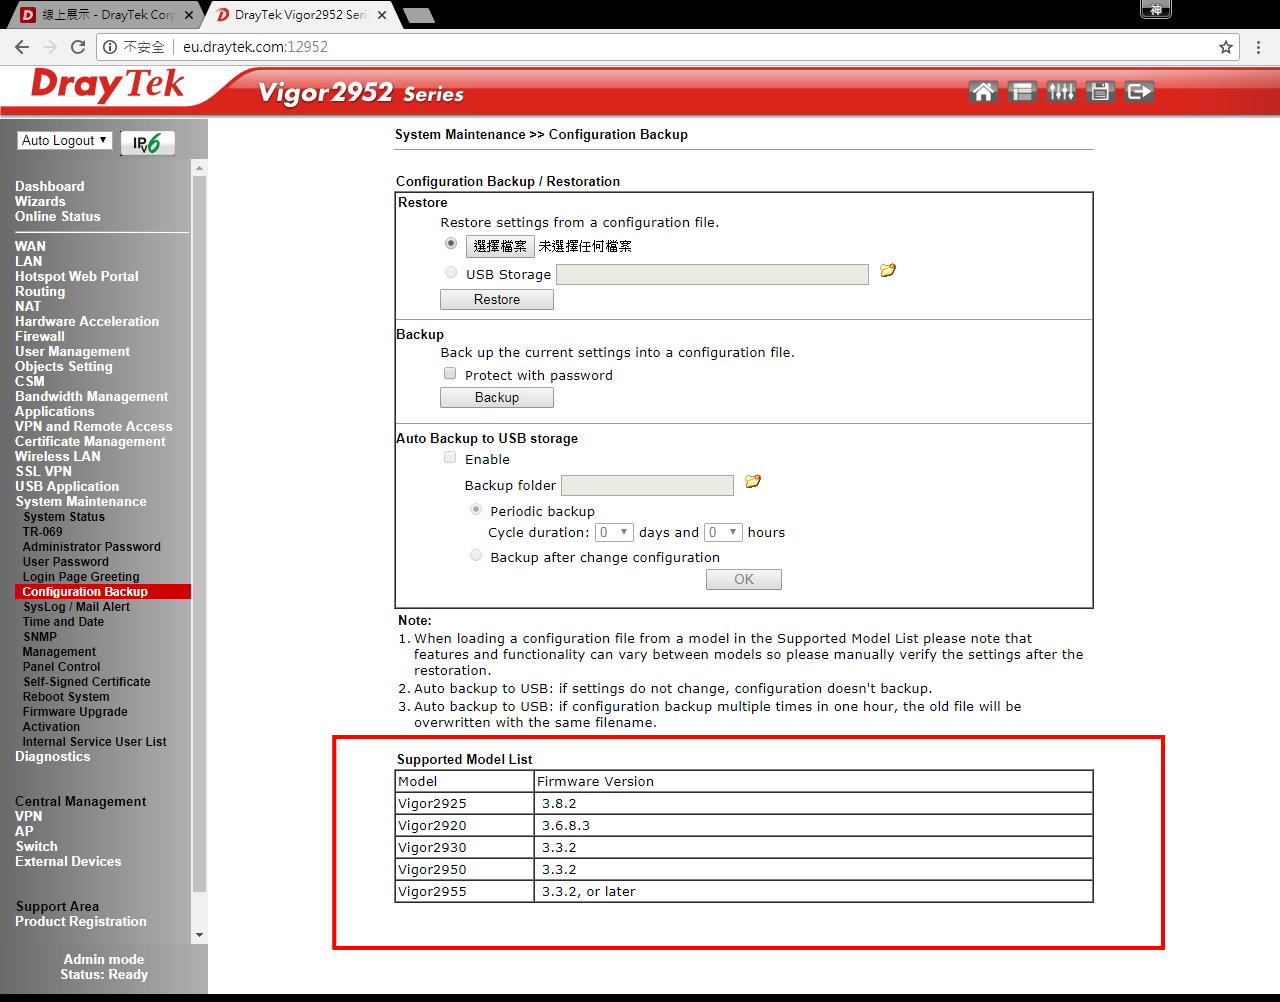Viewport: 1280px width, 1002px height.
Task: Open Product Registration link
Action: click(81, 921)
